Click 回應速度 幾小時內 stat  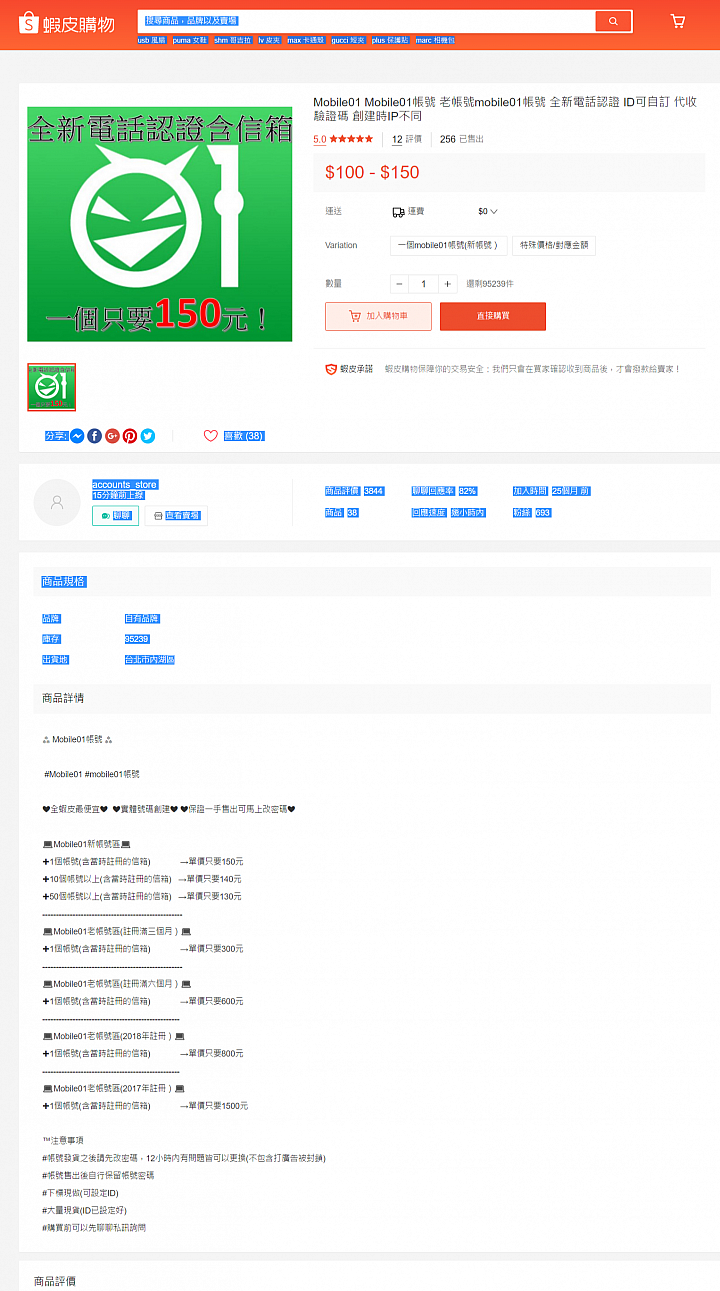(449, 513)
